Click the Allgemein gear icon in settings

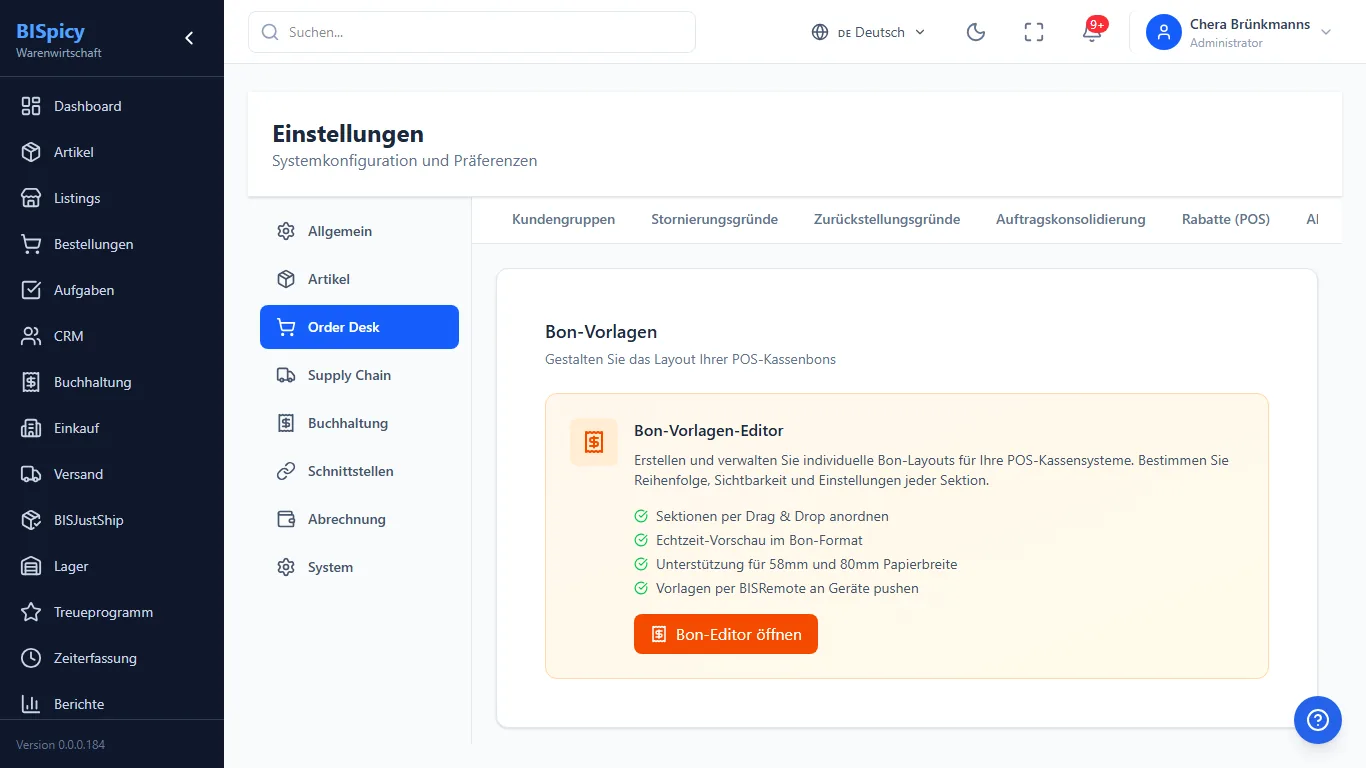(286, 231)
